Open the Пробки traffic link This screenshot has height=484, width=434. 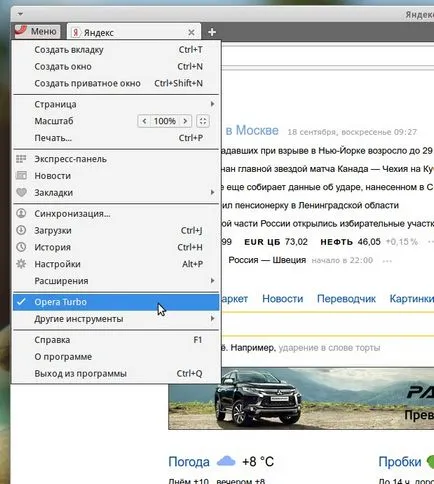point(400,462)
